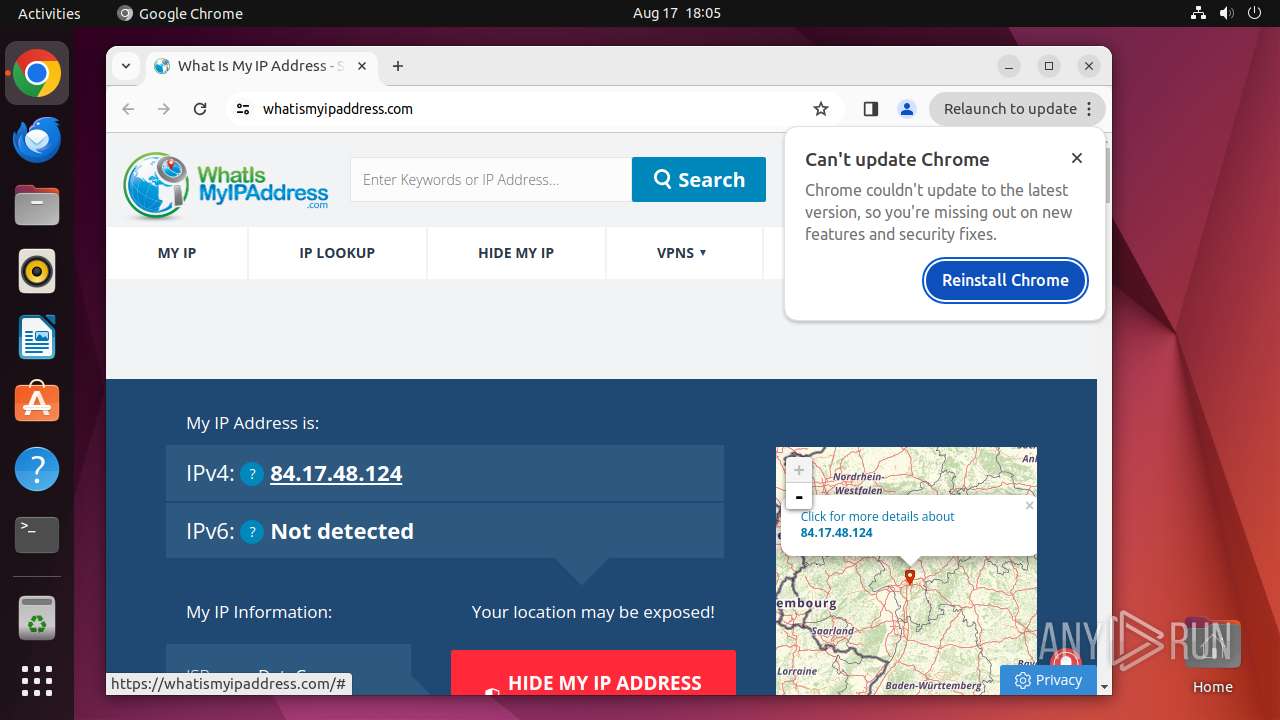Open the Activities overview
Viewport: 1280px width, 720px height.
[x=49, y=13]
